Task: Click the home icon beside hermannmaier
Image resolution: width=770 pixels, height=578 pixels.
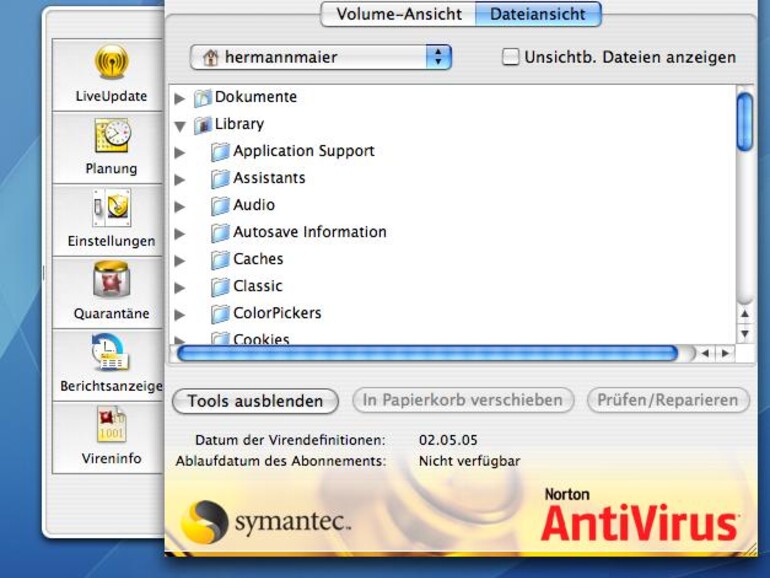Action: [211, 57]
